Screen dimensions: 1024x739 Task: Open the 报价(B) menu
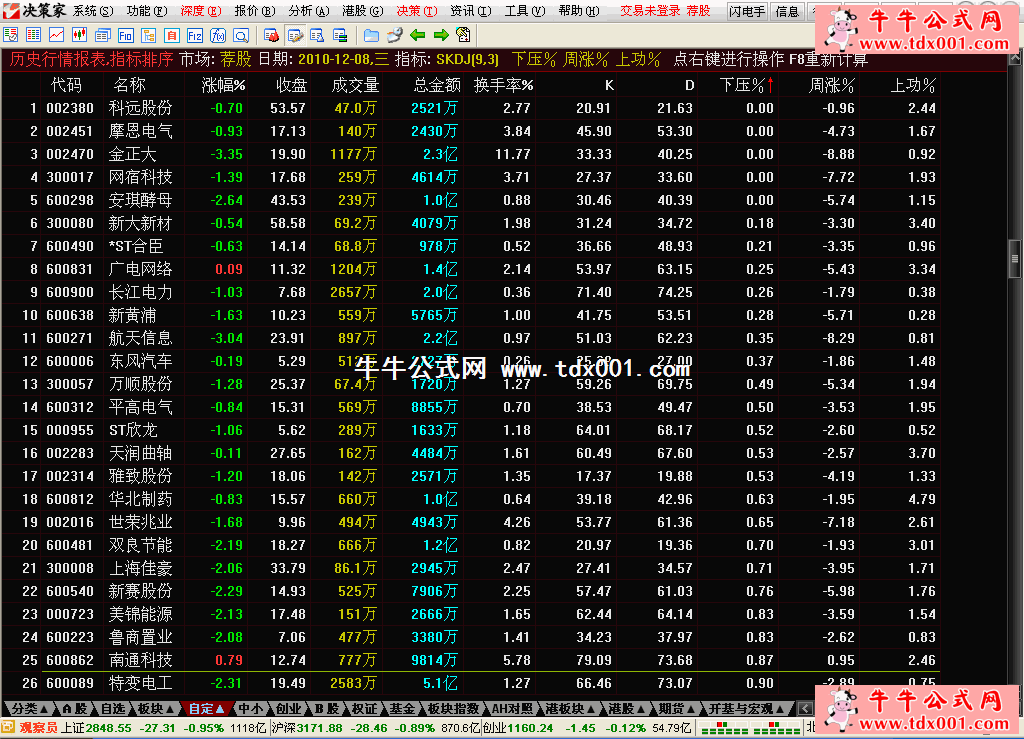tap(255, 11)
